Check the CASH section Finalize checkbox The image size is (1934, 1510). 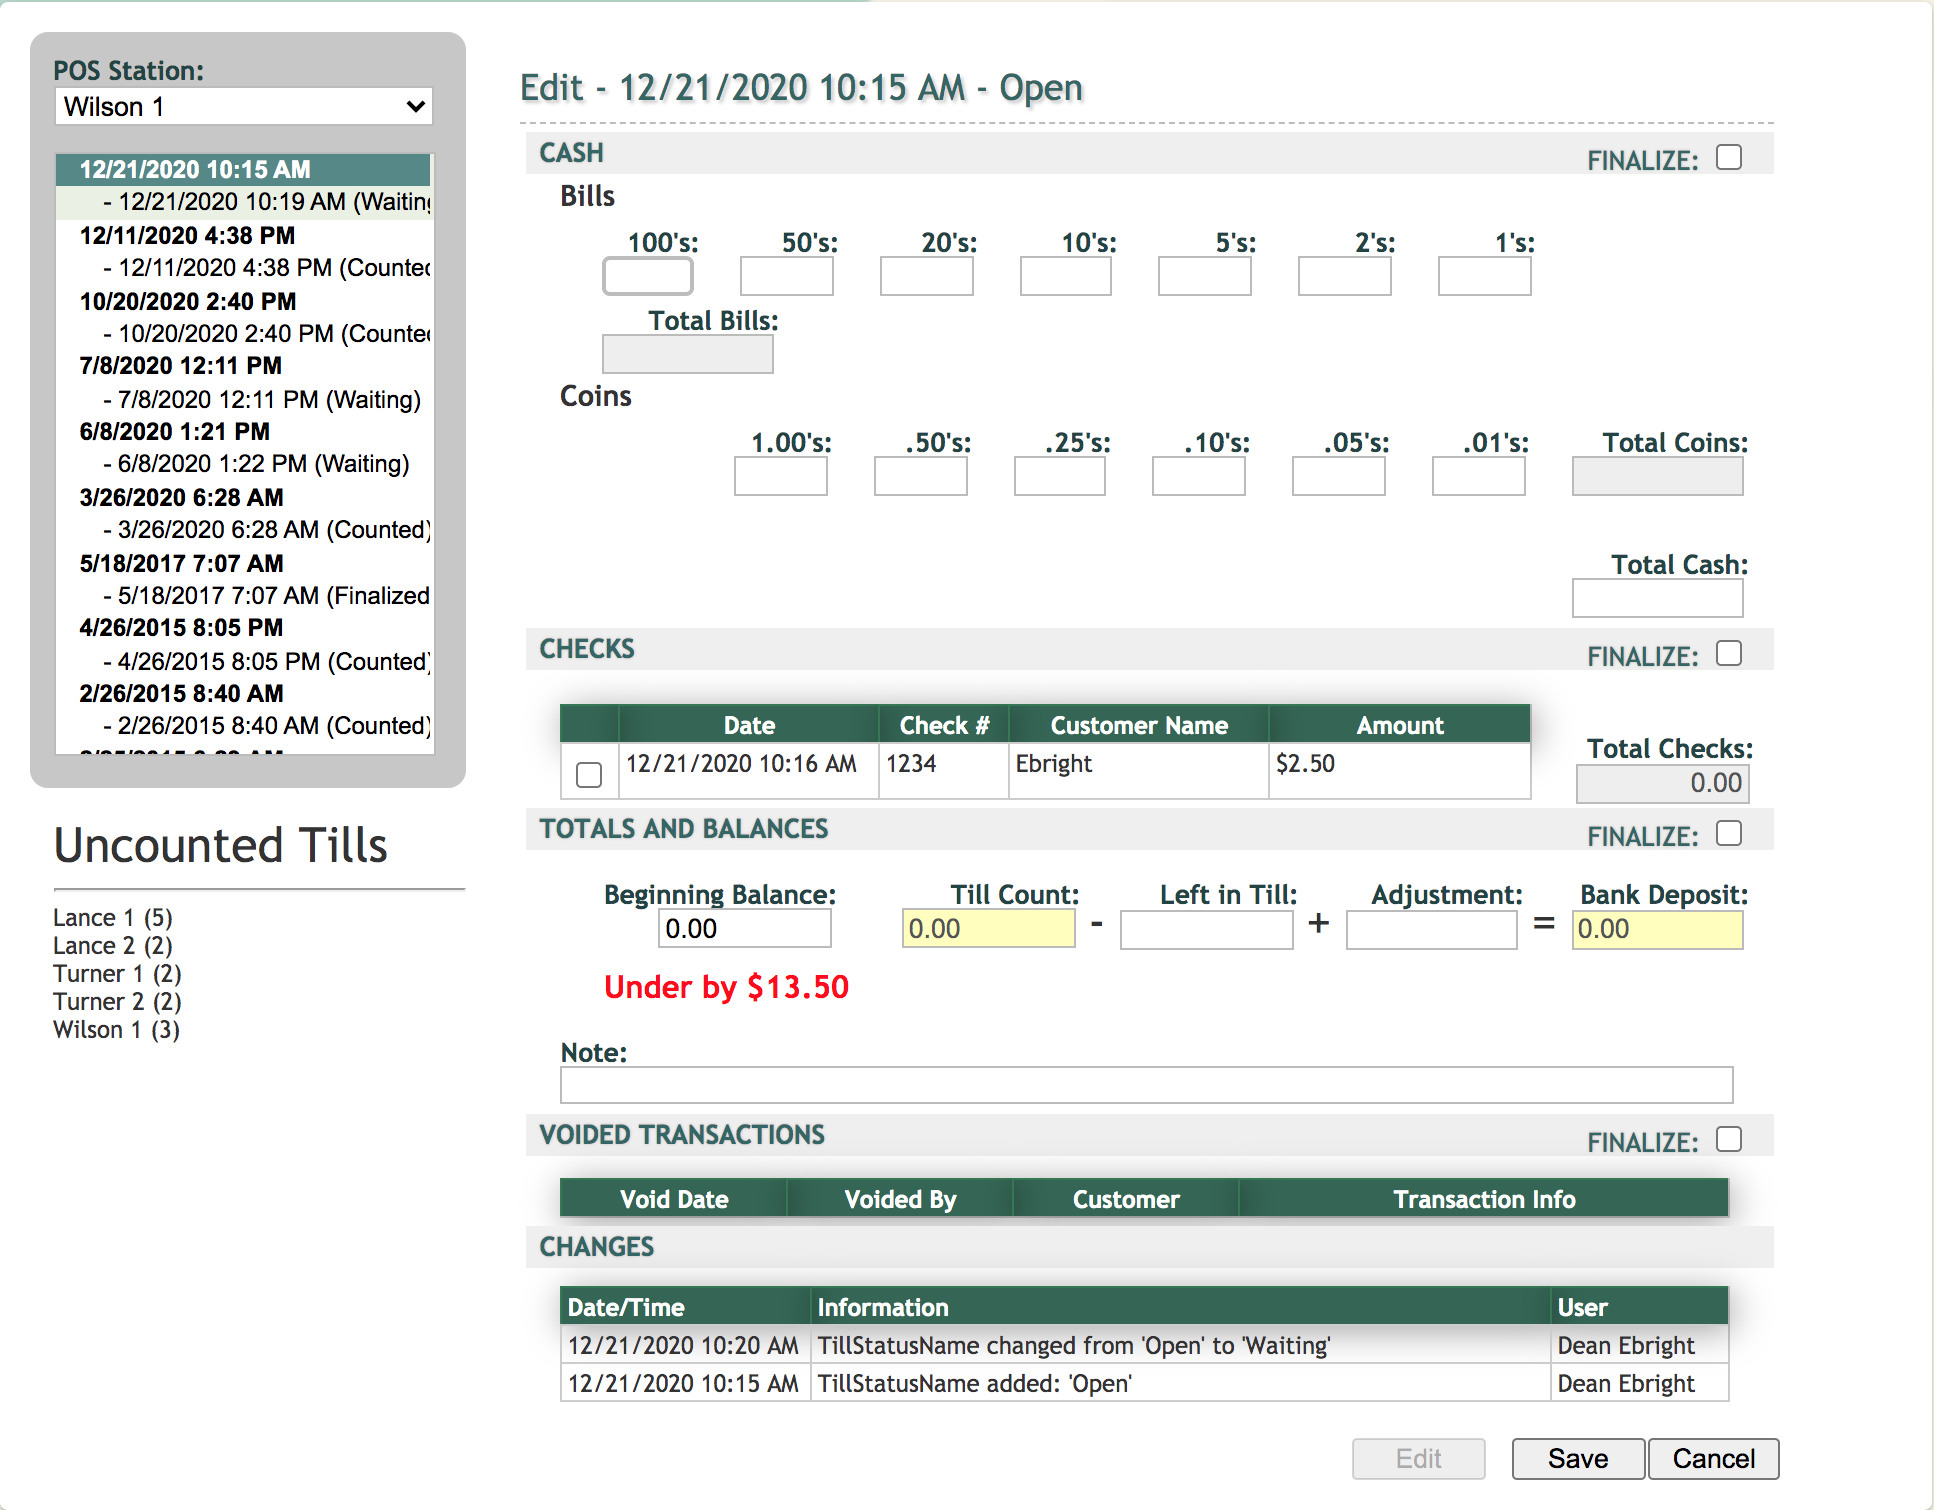[x=1728, y=158]
